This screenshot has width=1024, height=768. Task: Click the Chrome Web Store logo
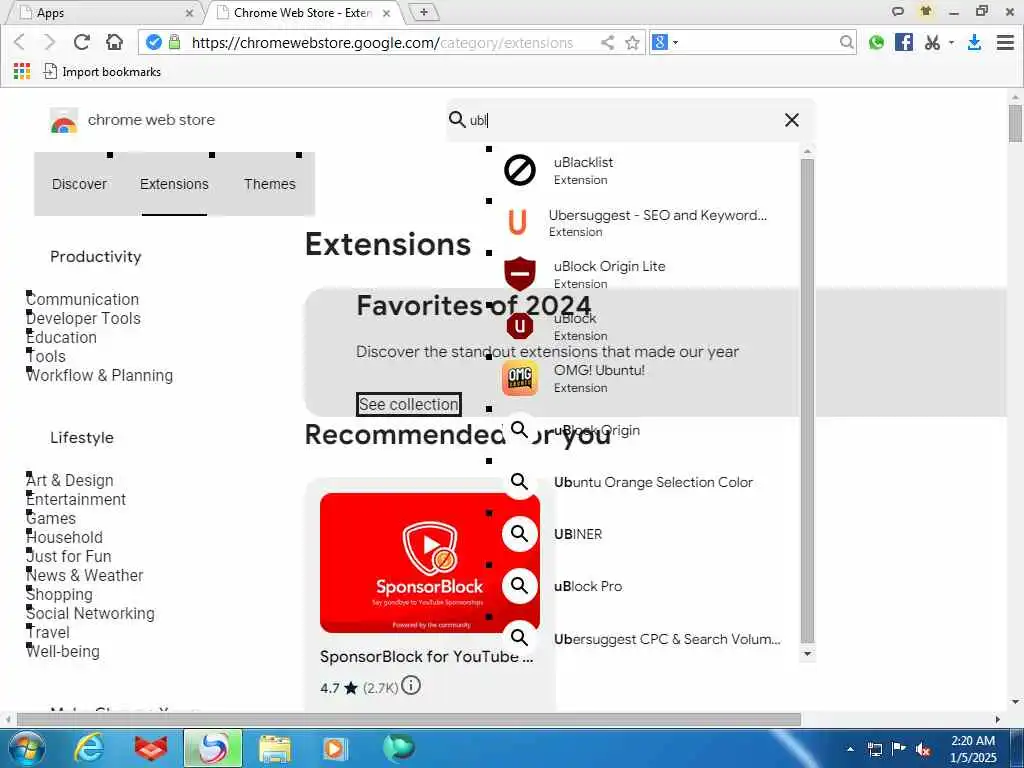(x=63, y=120)
